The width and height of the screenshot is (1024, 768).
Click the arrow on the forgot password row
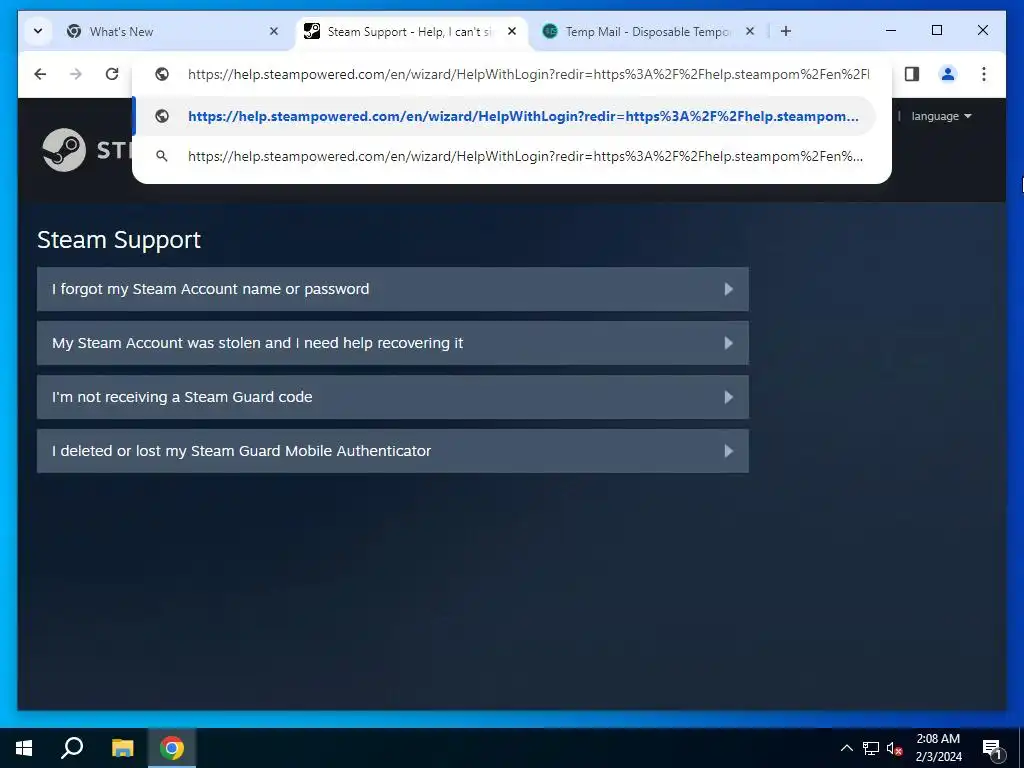point(729,289)
